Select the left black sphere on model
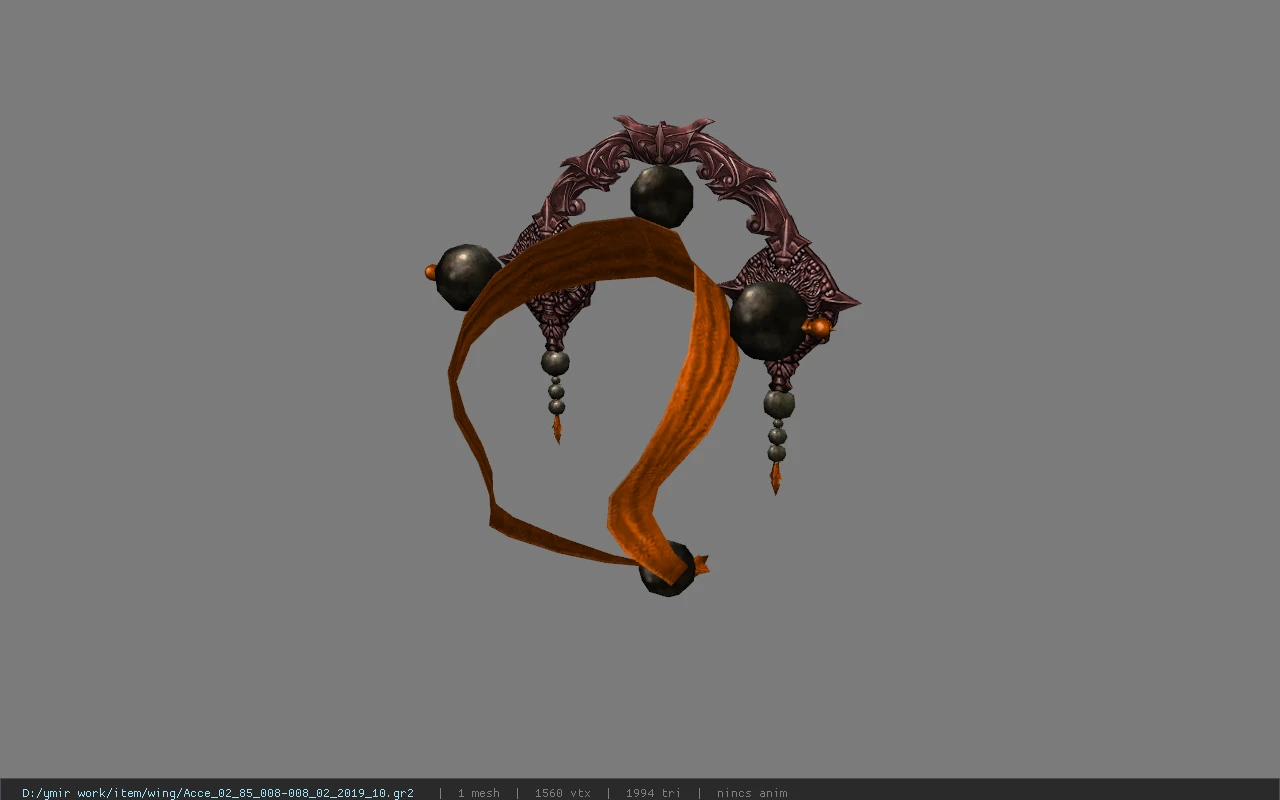Viewport: 1280px width, 800px height. click(467, 276)
